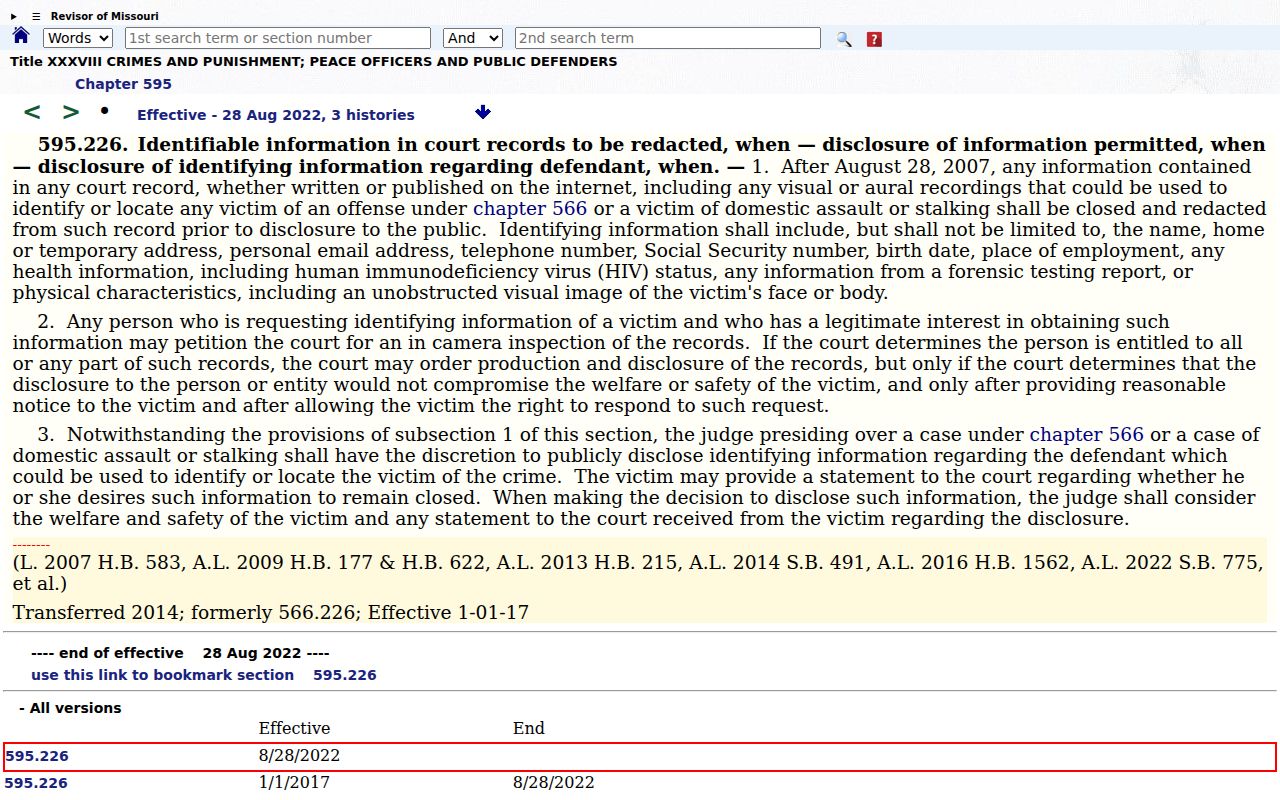Image resolution: width=1280 pixels, height=800 pixels.
Task: Click the End column header
Action: point(529,728)
